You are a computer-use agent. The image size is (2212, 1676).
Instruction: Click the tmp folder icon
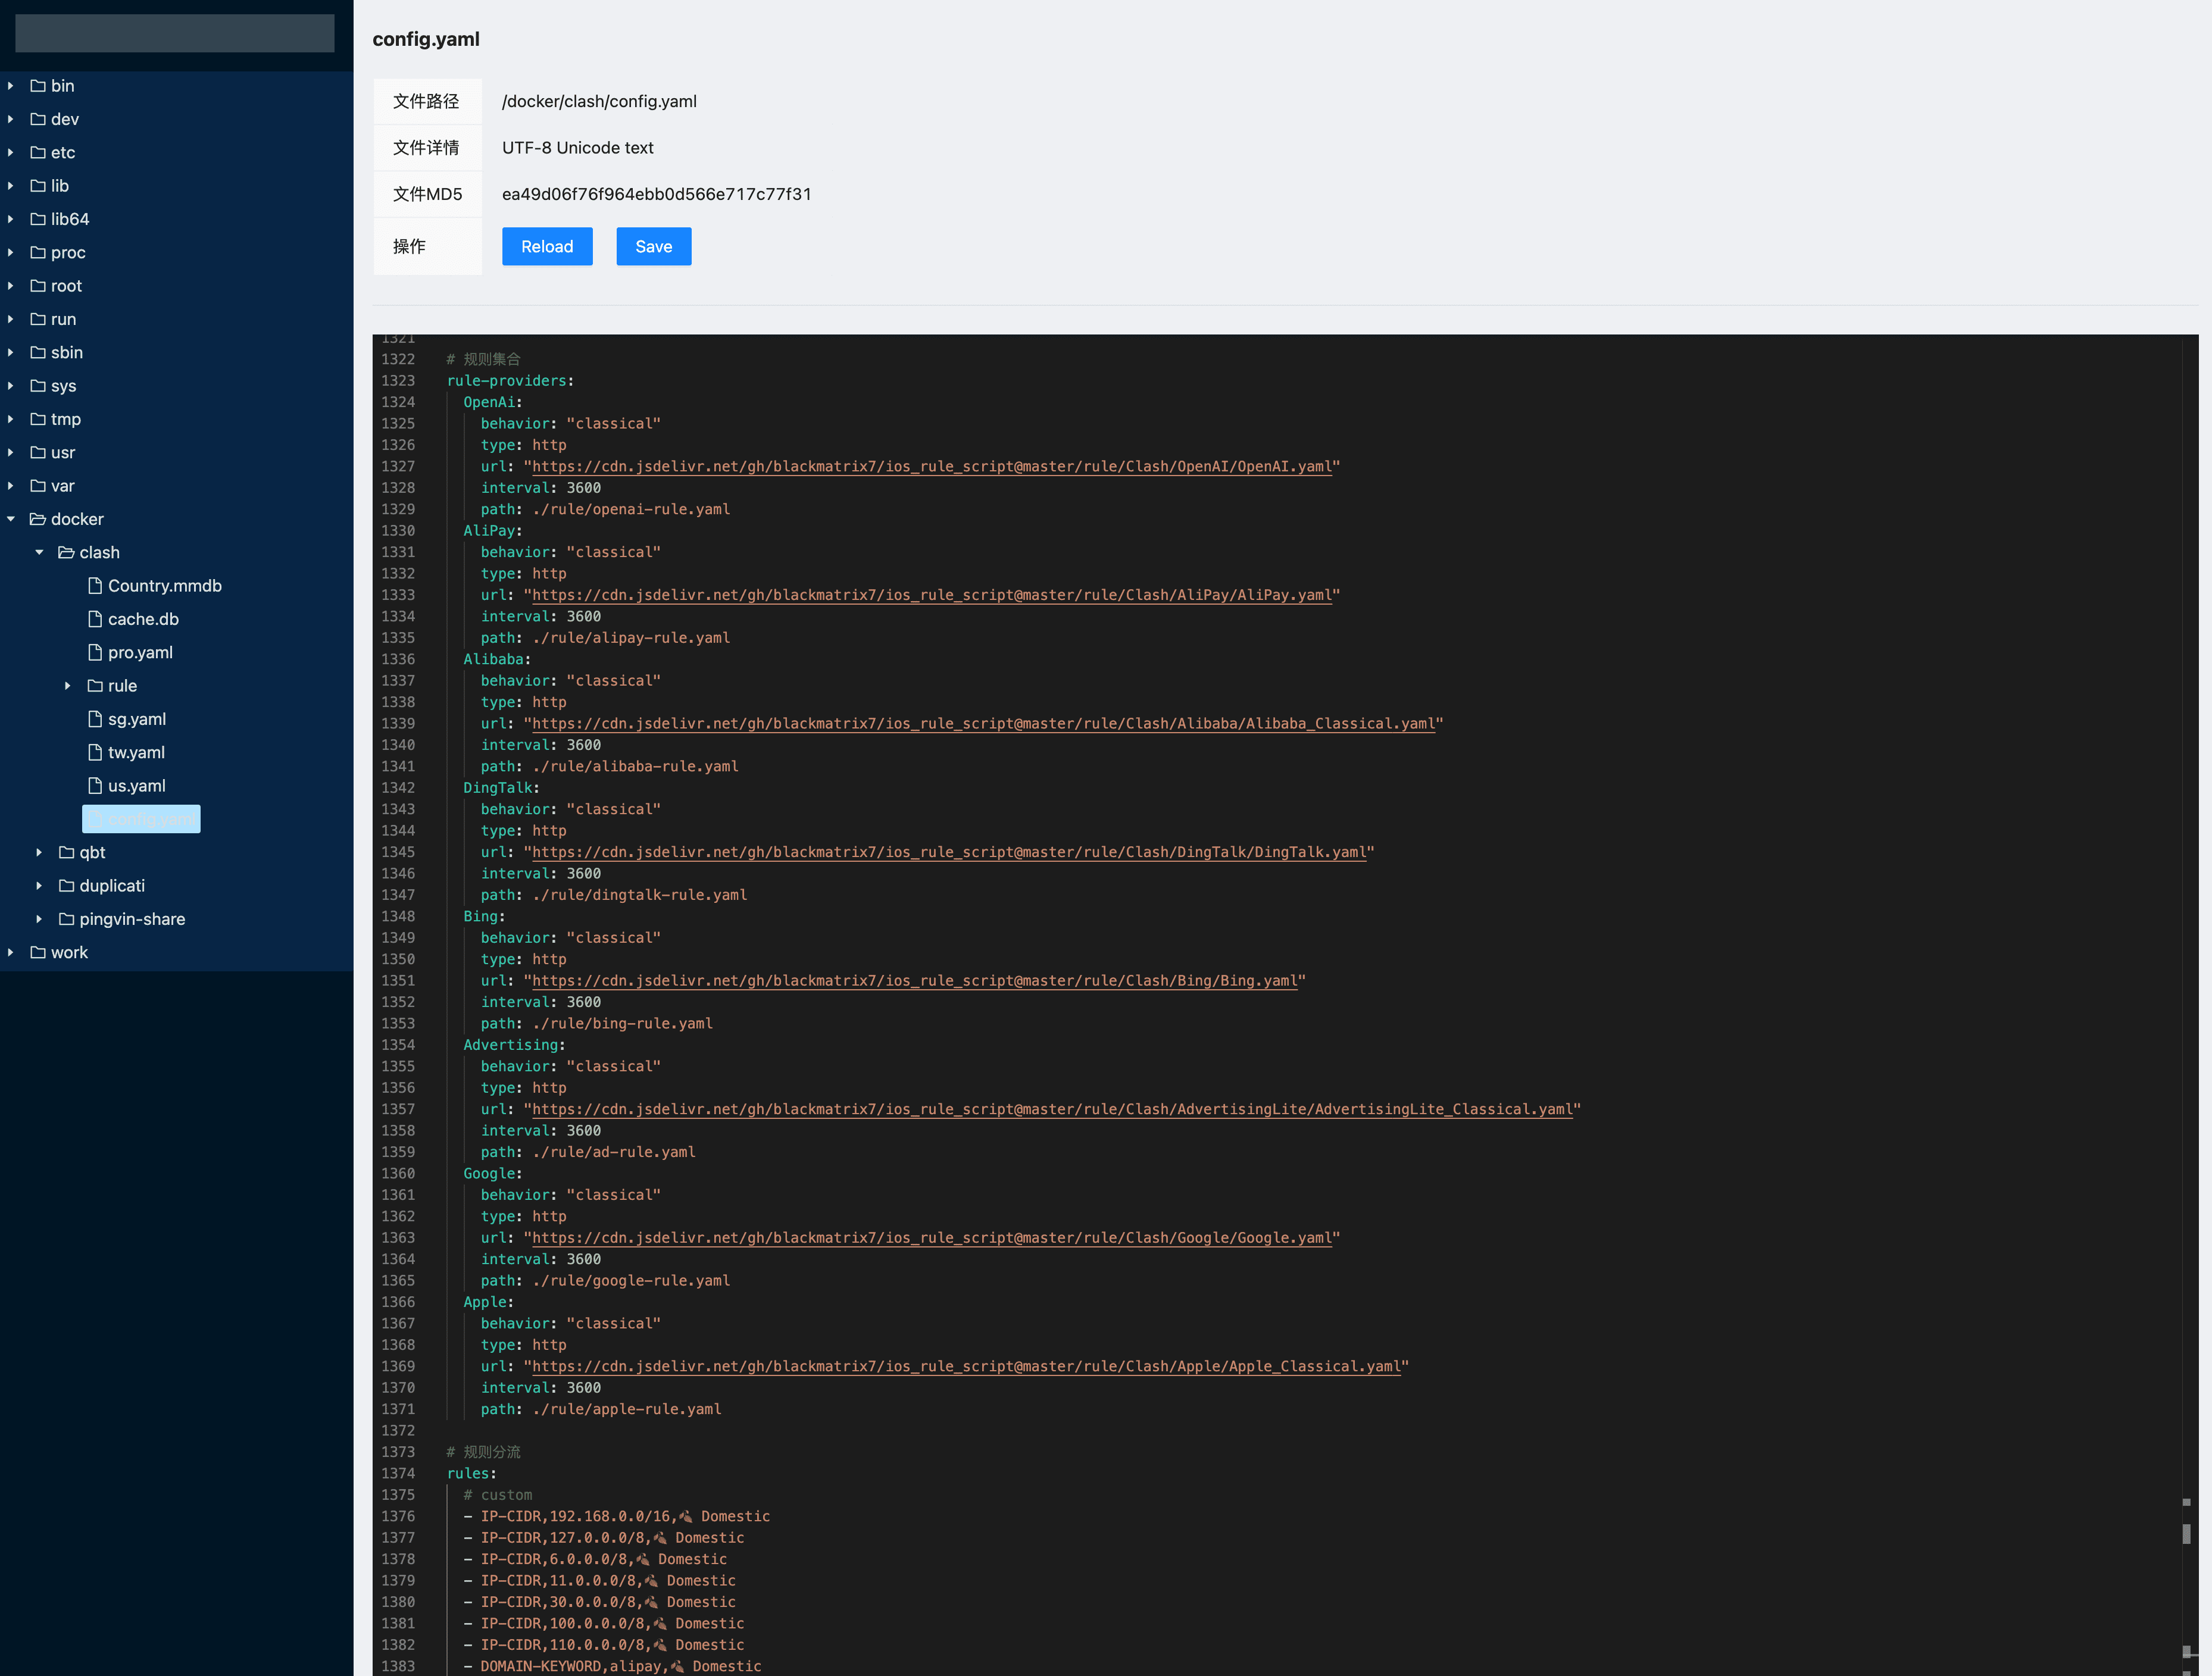tap(38, 419)
